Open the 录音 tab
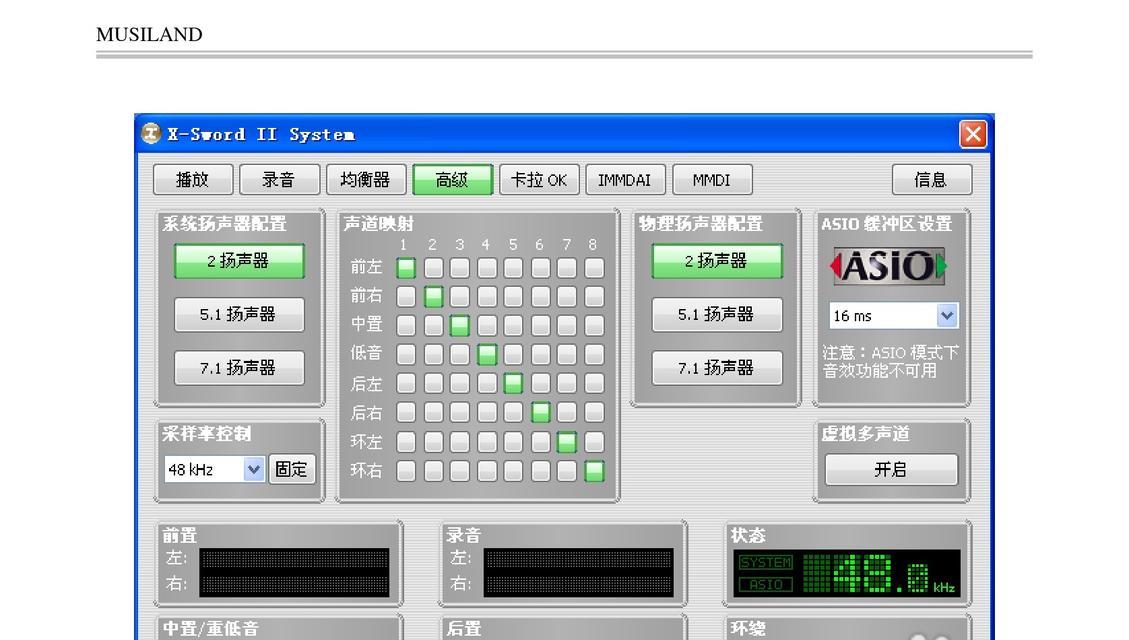The height and width of the screenshot is (640, 1129). point(279,180)
